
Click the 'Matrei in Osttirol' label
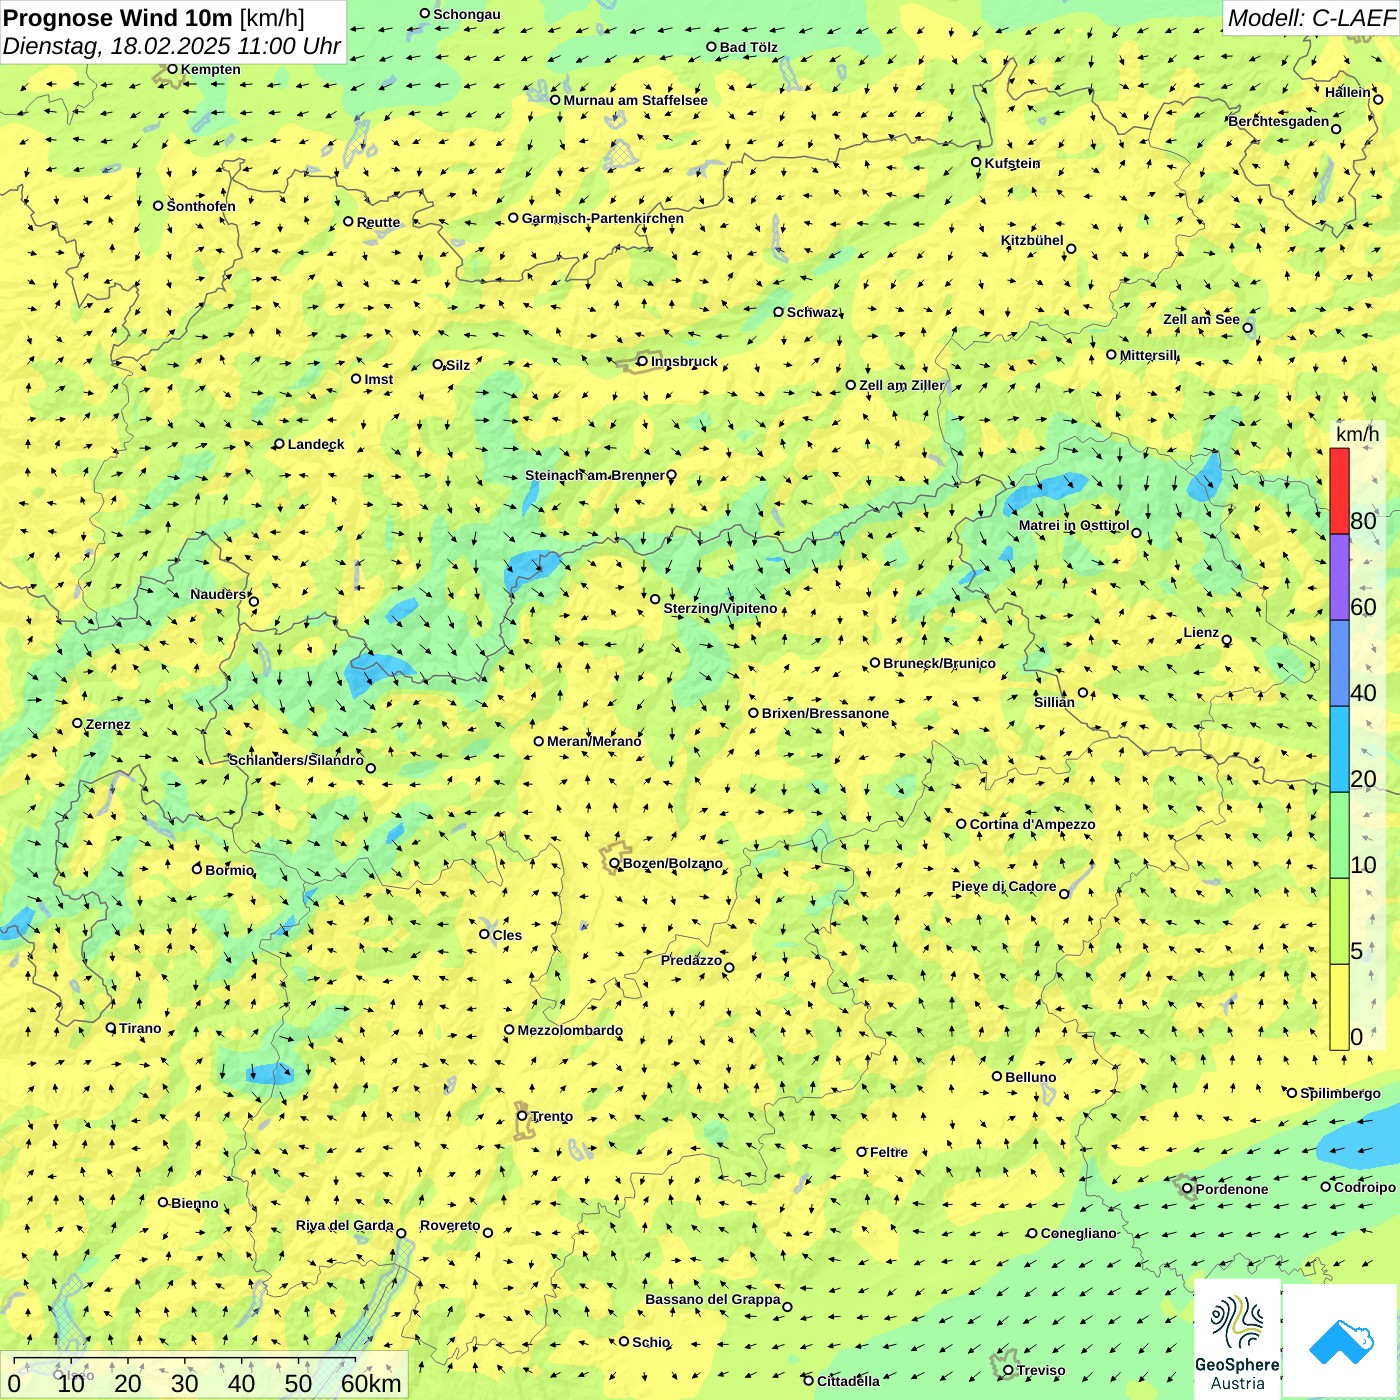point(1074,525)
